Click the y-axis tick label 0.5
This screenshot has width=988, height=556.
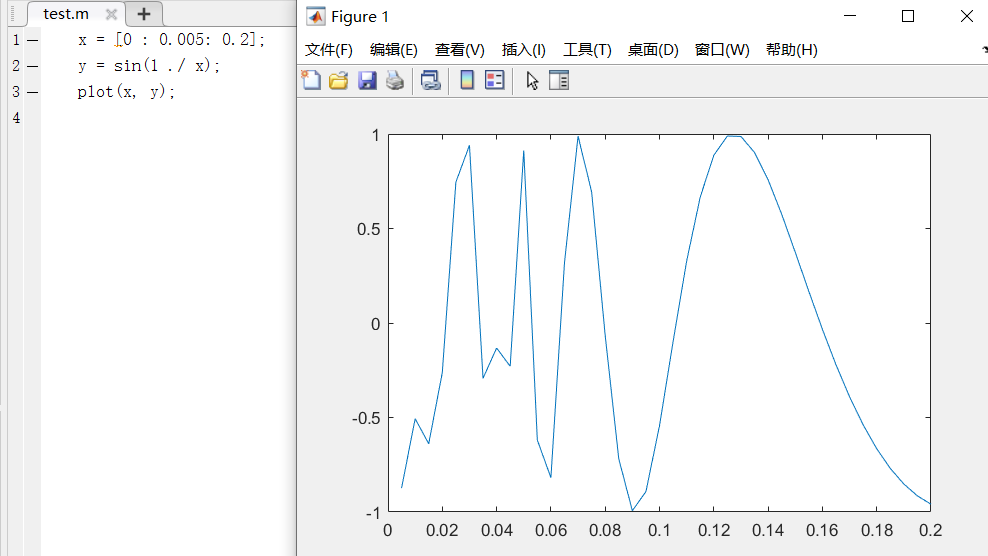[369, 229]
